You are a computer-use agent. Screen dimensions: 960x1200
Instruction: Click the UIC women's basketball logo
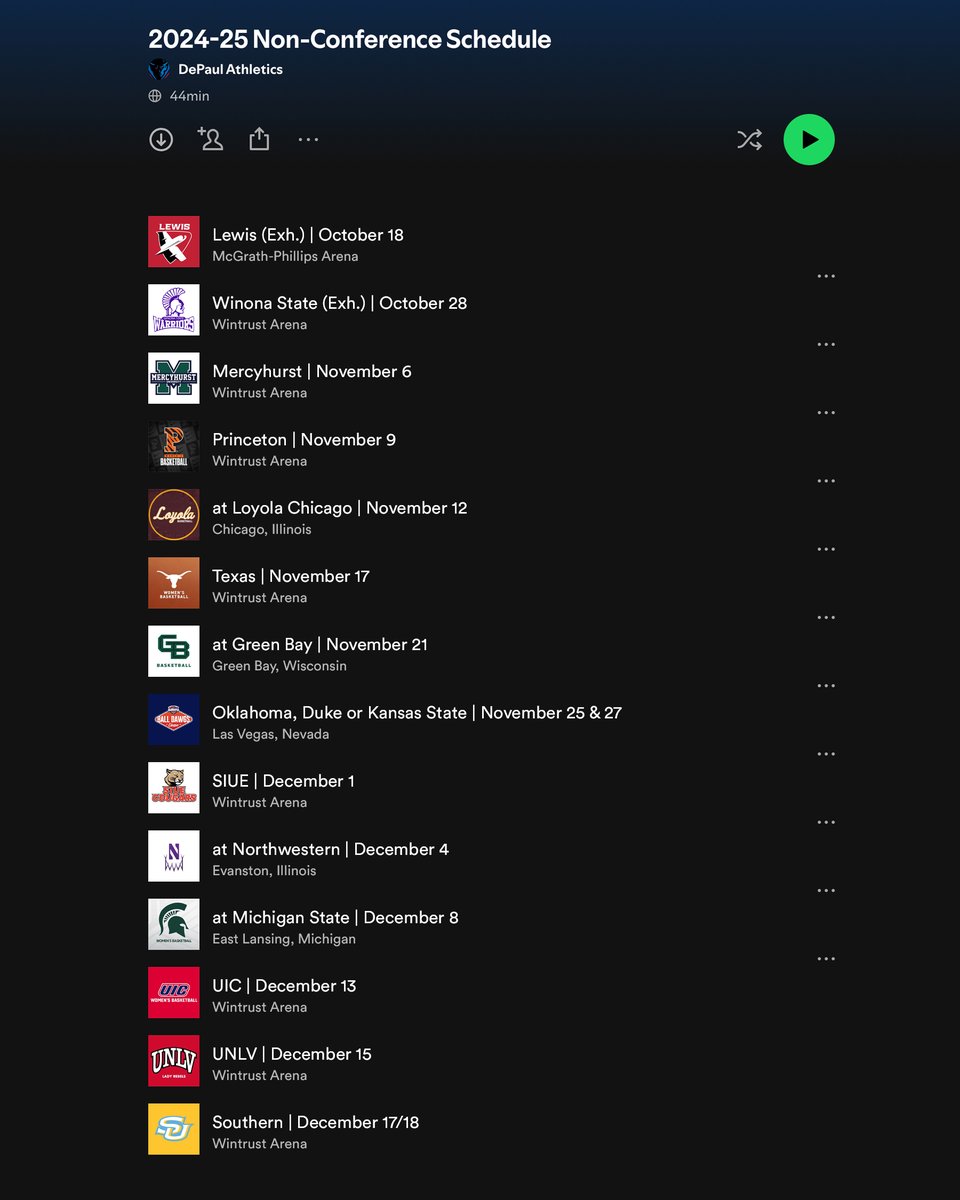(x=174, y=992)
